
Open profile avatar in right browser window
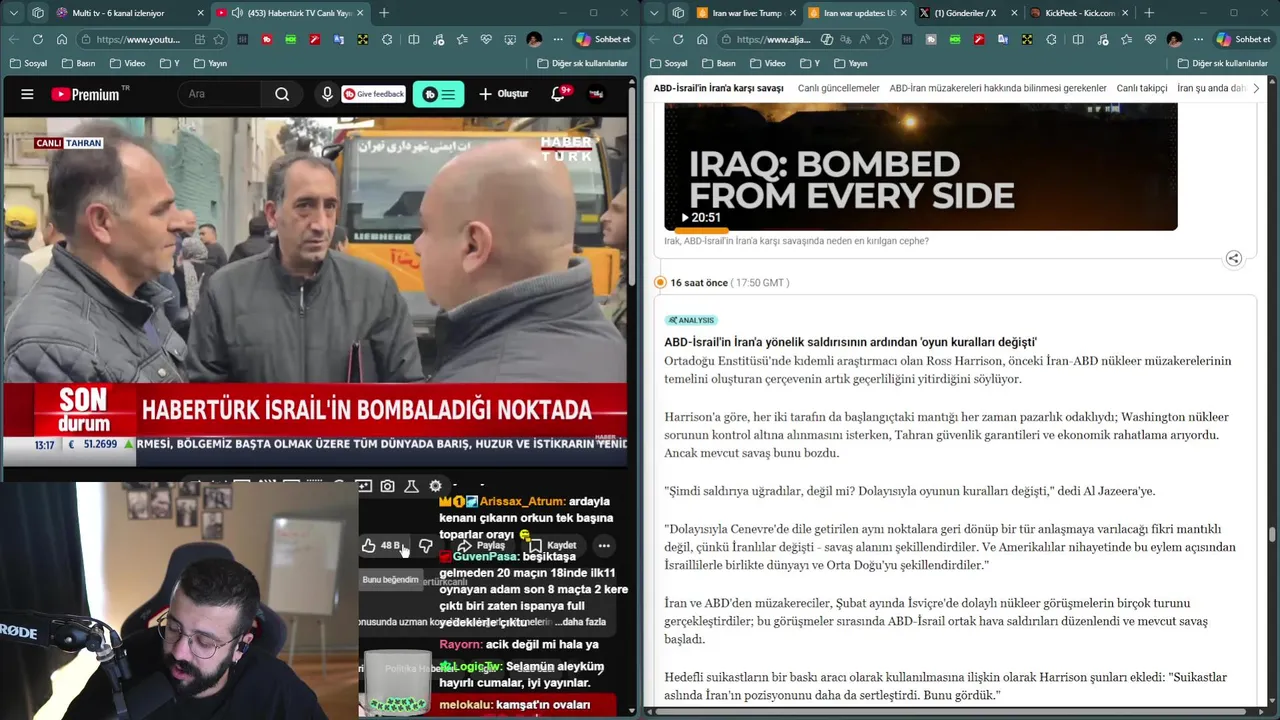tap(1174, 39)
